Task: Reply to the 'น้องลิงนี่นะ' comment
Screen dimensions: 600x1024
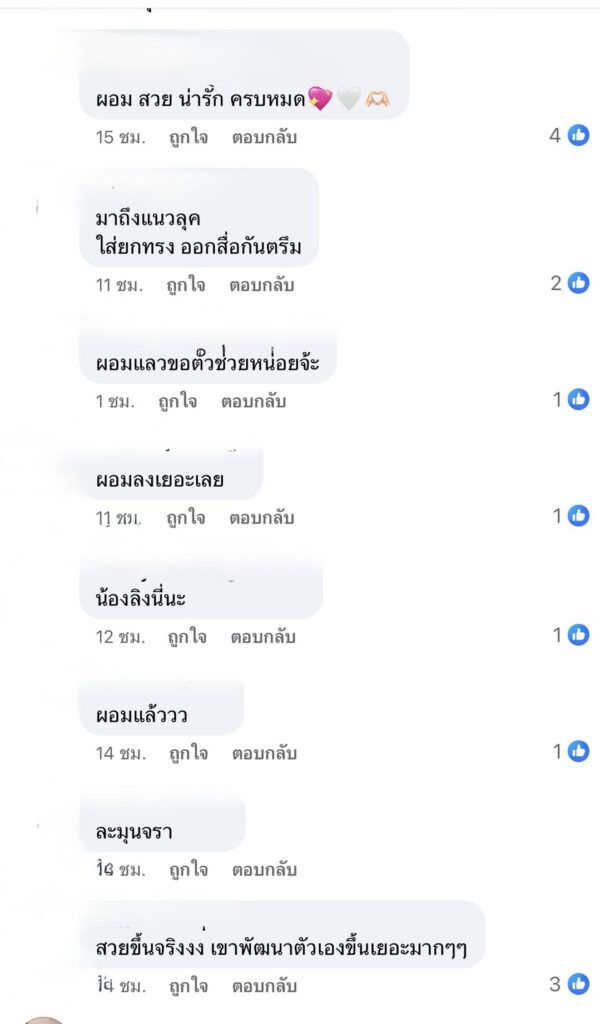Action: click(262, 637)
